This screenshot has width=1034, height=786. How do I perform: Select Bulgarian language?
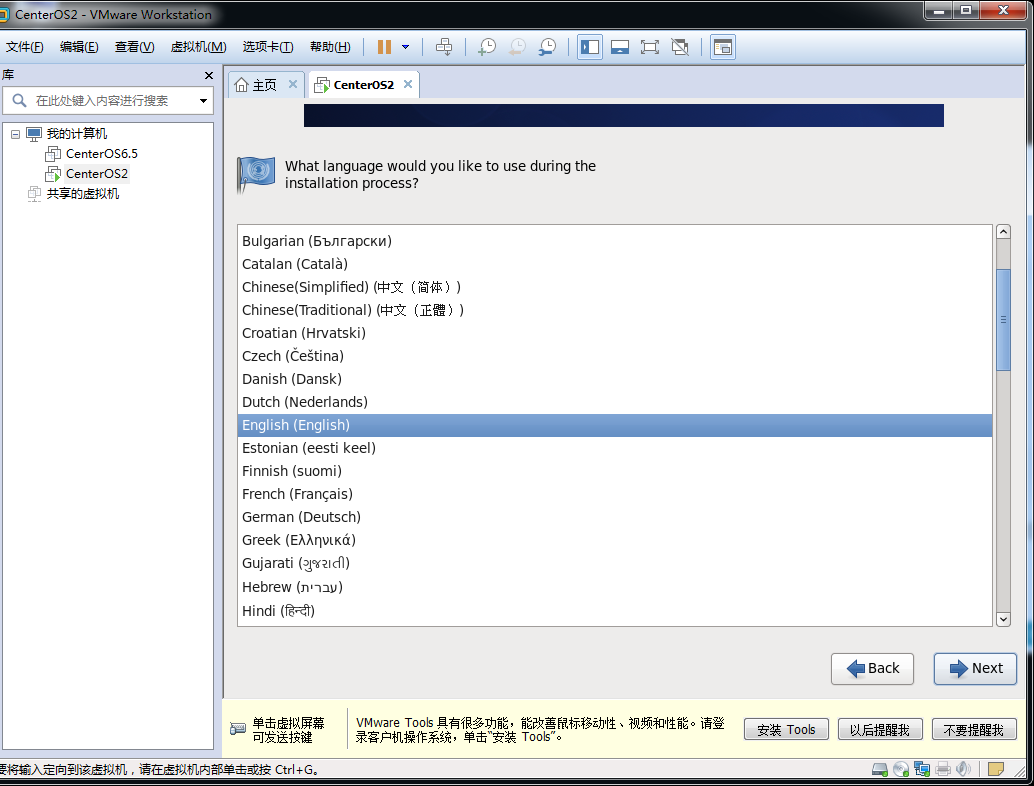pos(615,241)
